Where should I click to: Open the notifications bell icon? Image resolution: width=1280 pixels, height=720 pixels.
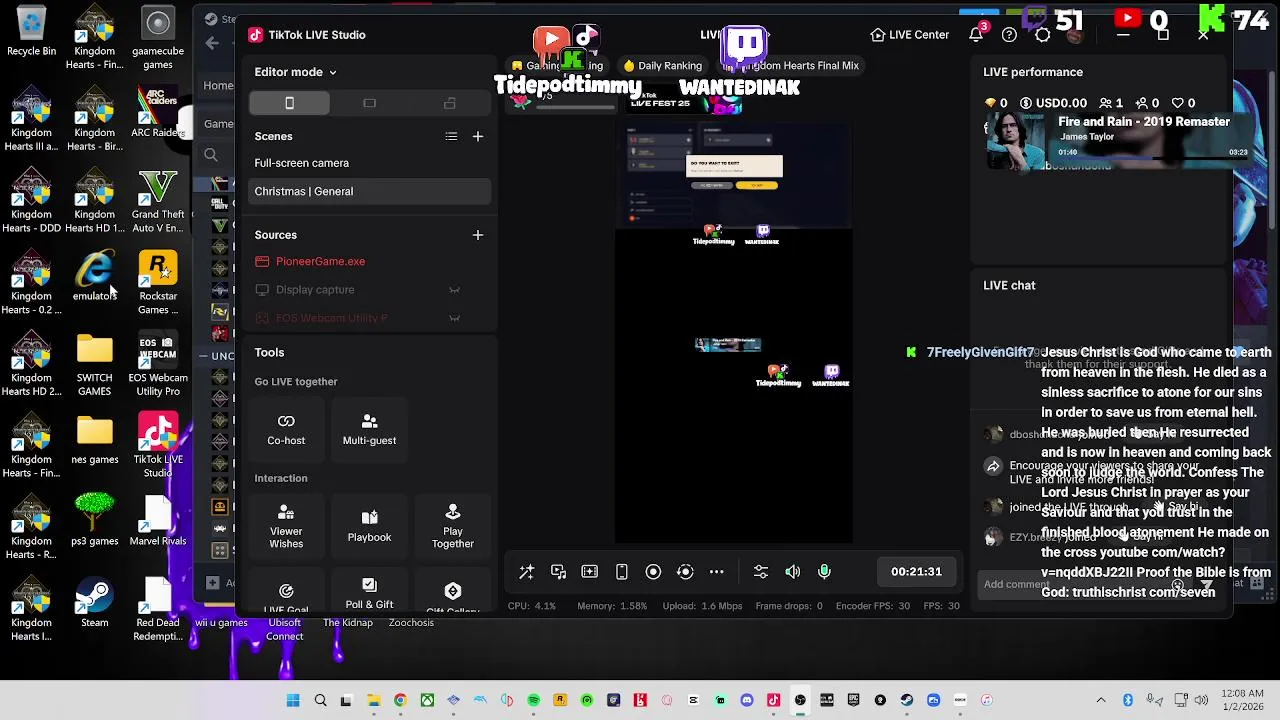[976, 35]
